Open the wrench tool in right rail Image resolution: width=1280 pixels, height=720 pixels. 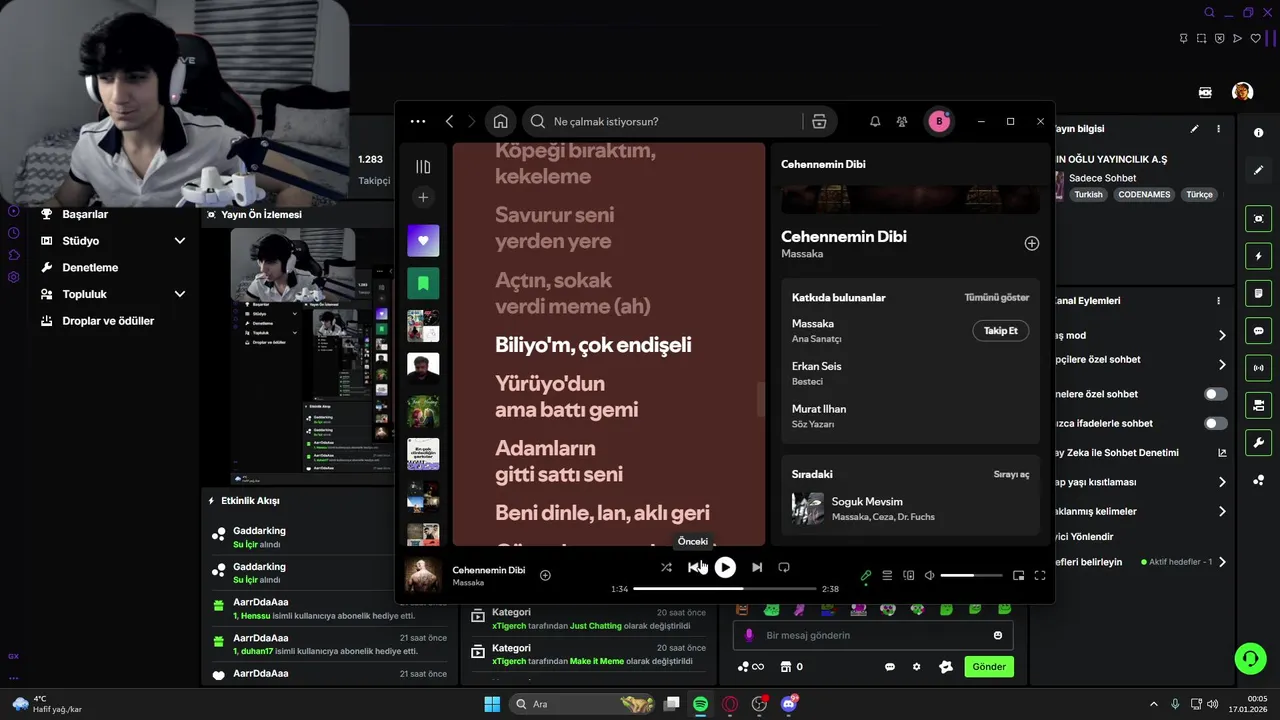coord(1258,442)
